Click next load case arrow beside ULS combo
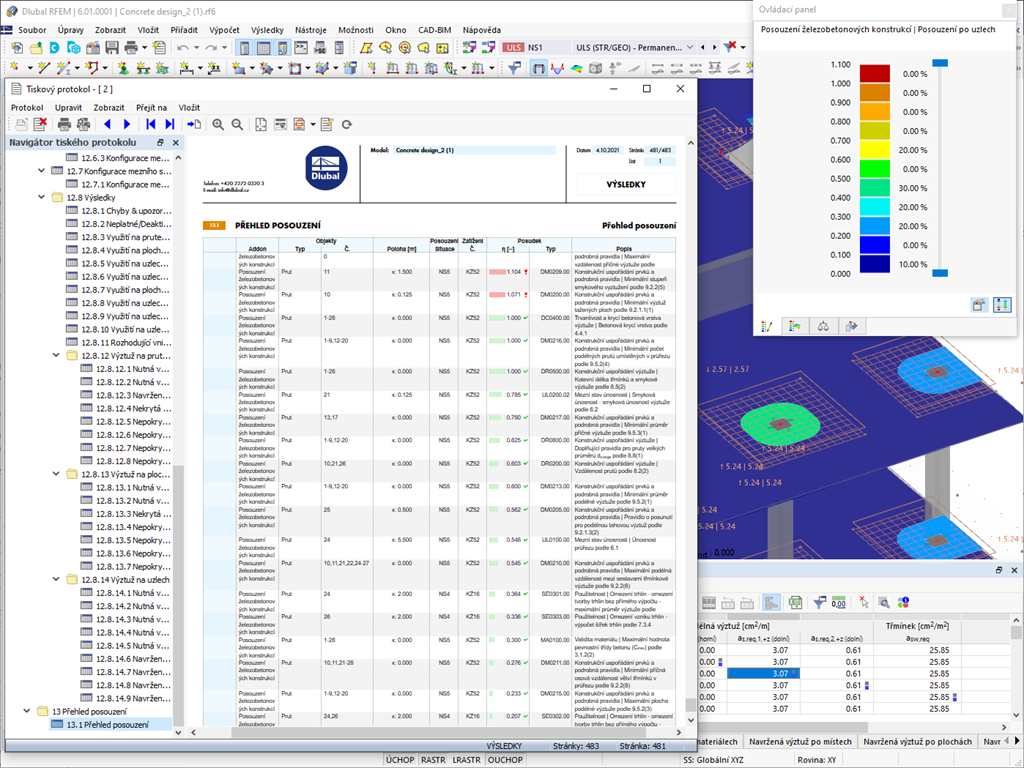 [715, 47]
